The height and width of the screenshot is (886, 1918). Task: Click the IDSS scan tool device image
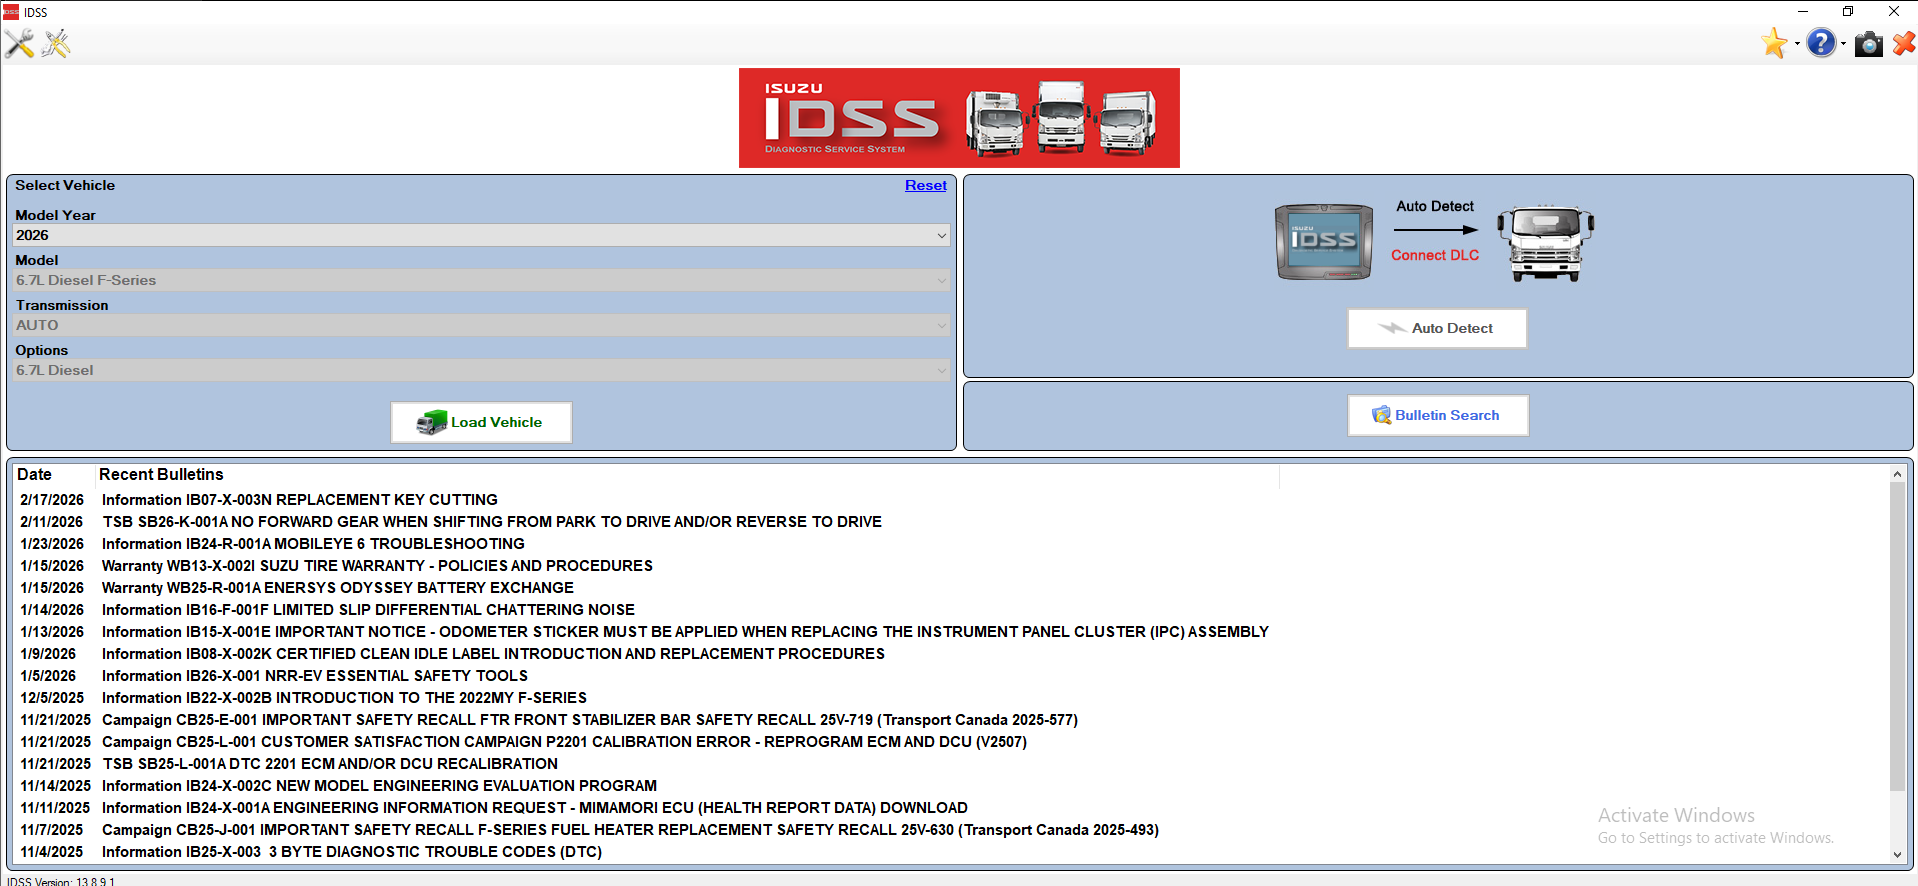[x=1323, y=242]
